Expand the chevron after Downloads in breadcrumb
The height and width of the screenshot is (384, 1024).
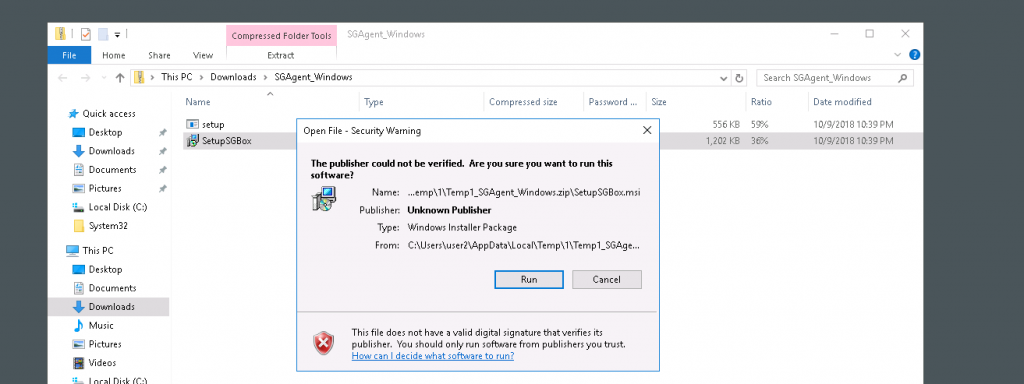pyautogui.click(x=266, y=77)
